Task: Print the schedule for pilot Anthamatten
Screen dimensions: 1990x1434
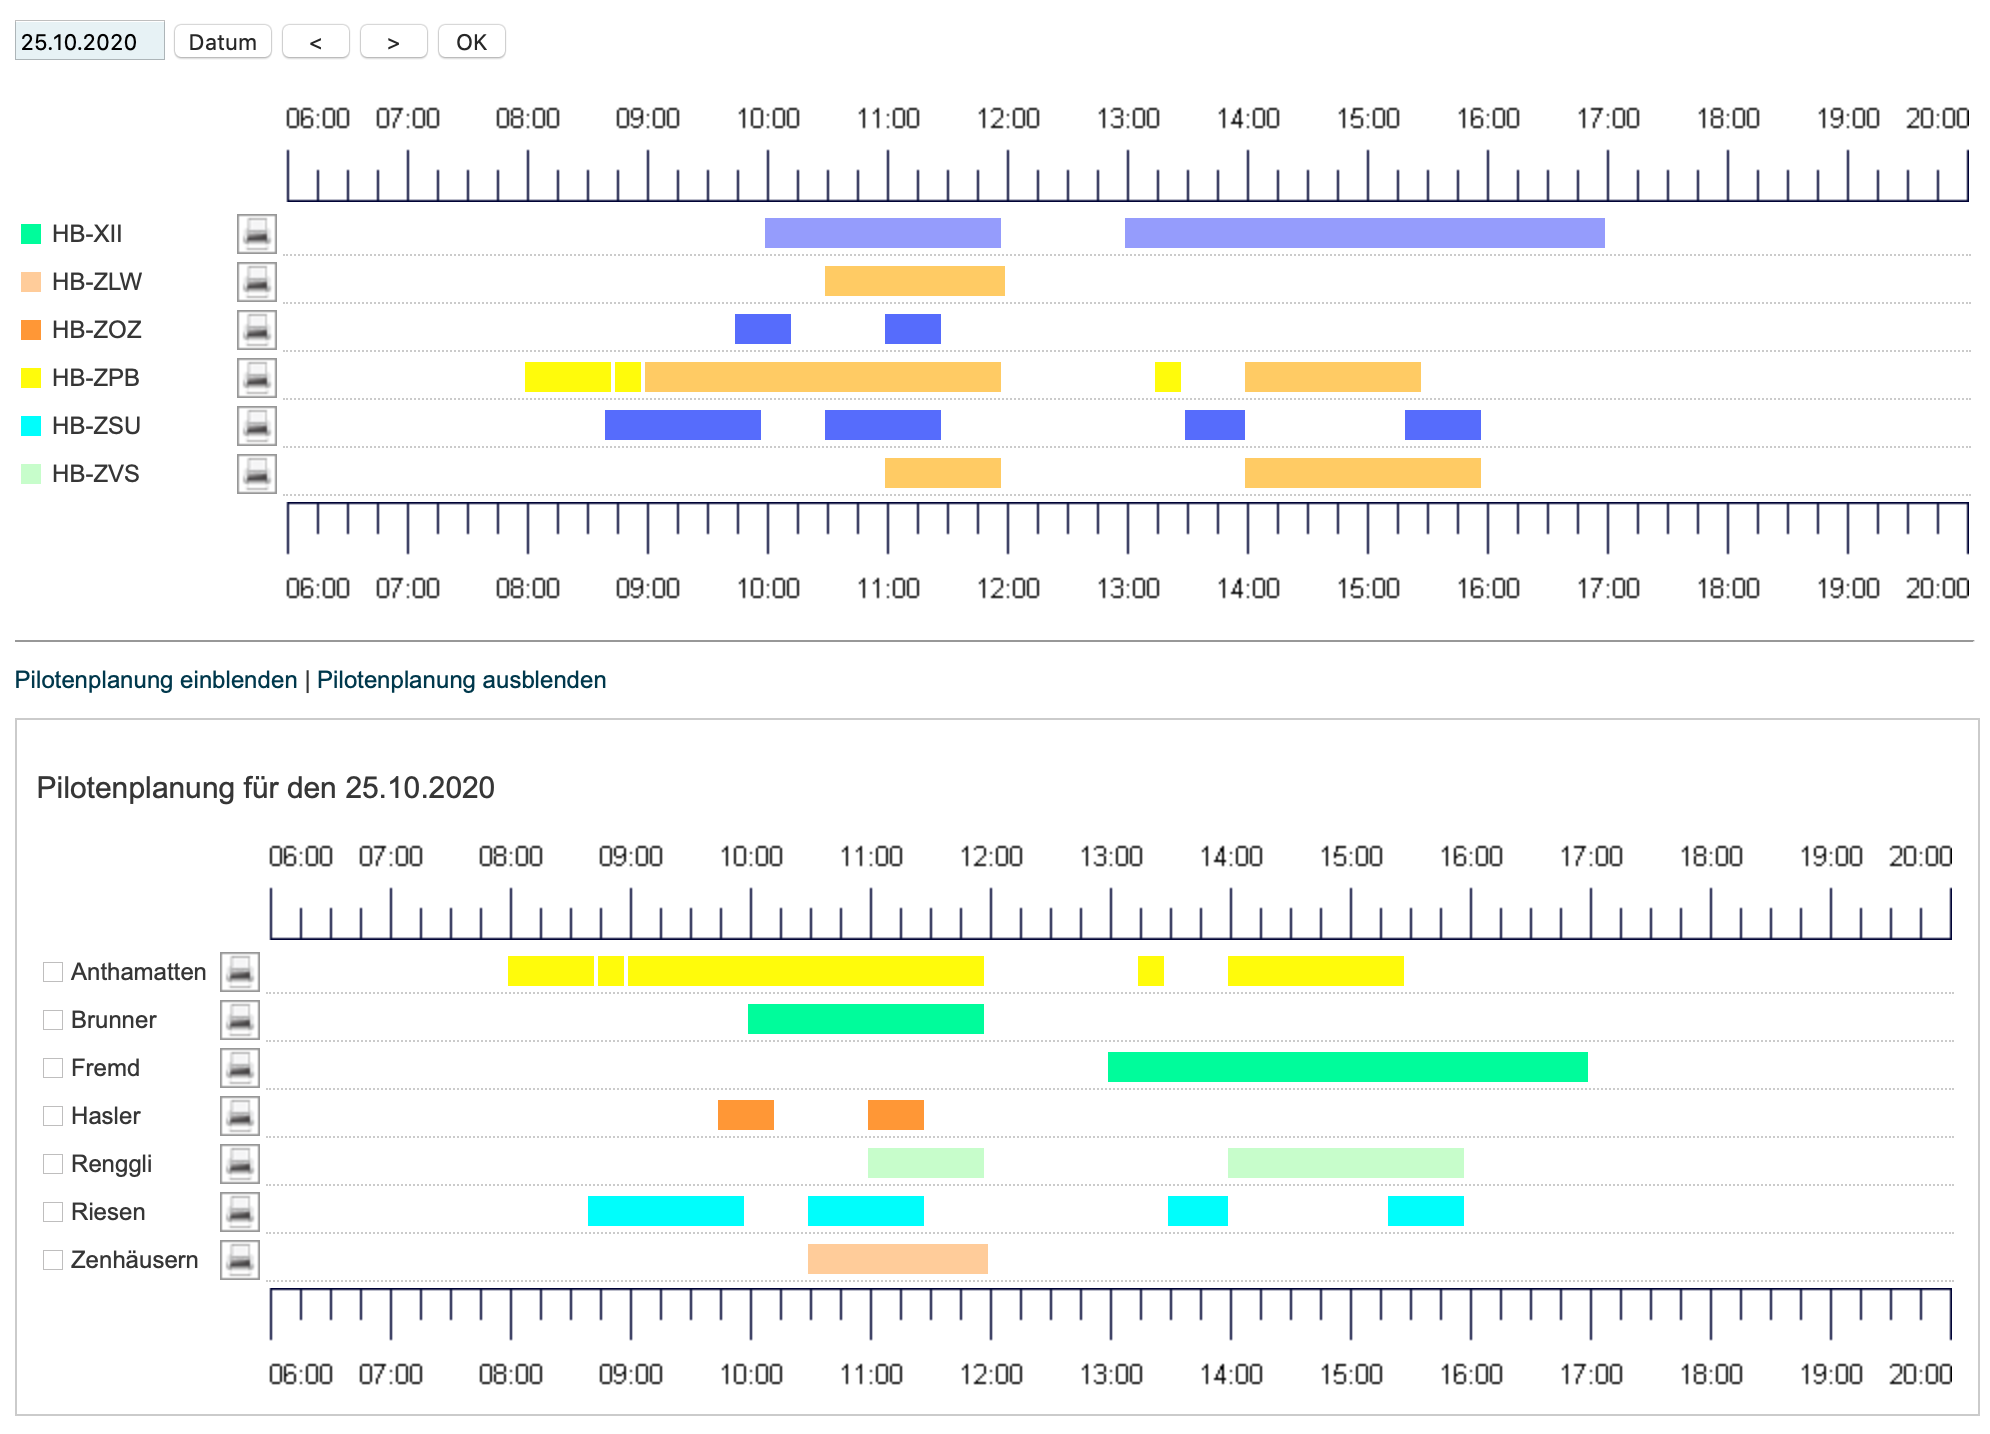Action: 239,971
